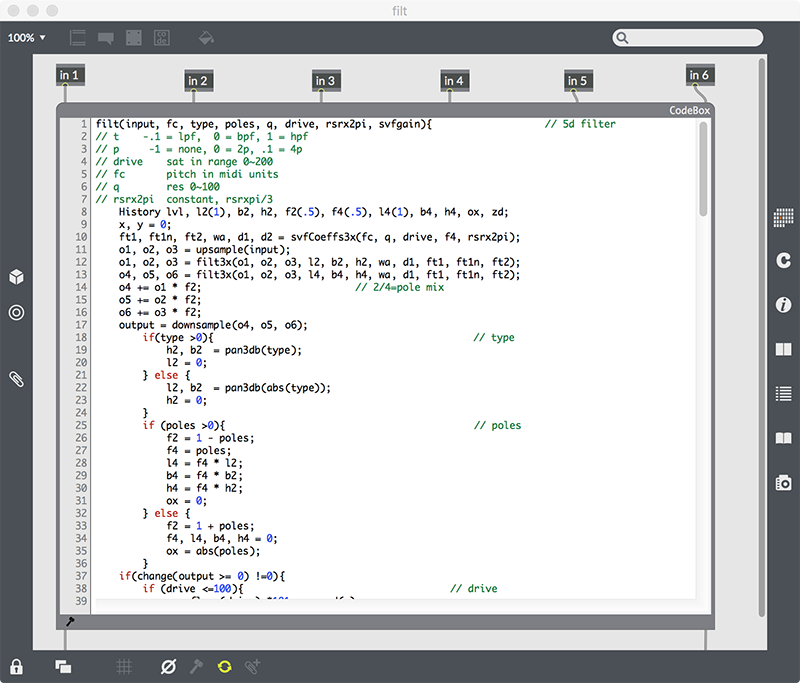Click the paperclip snippets icon in left sidebar
The width and height of the screenshot is (800, 683).
tap(16, 378)
